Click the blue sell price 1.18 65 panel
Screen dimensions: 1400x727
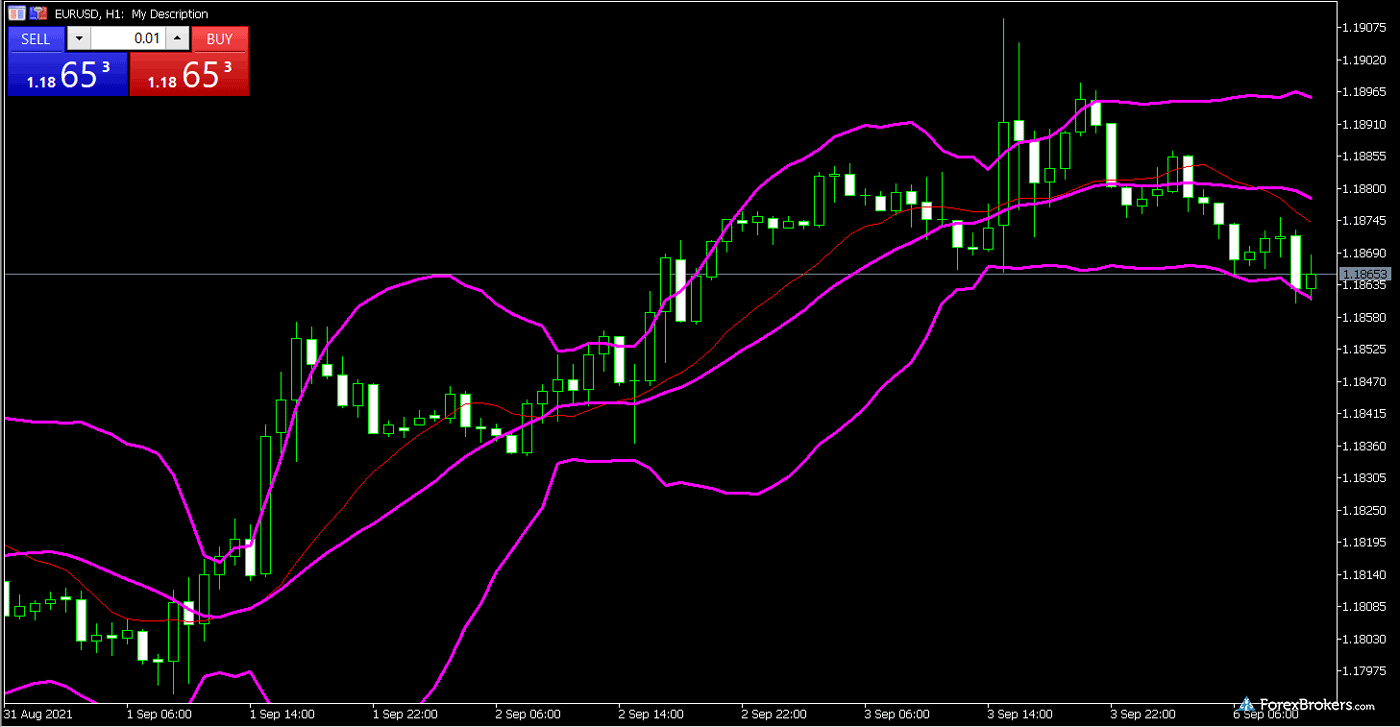coord(67,74)
